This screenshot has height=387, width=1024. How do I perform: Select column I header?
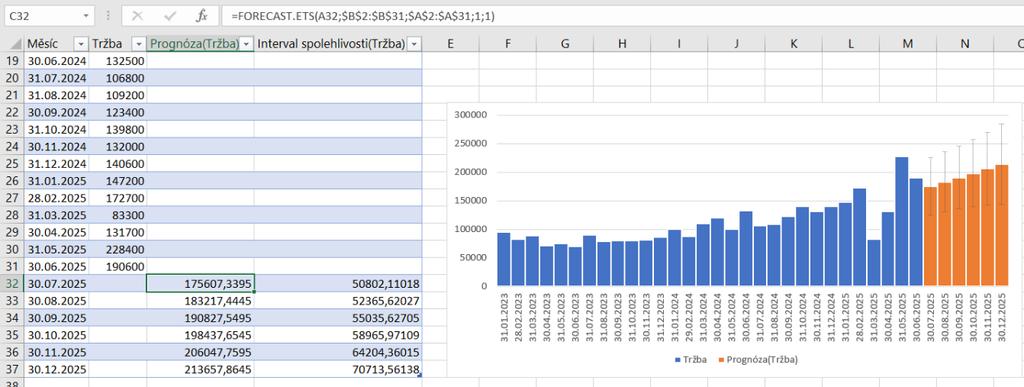679,44
